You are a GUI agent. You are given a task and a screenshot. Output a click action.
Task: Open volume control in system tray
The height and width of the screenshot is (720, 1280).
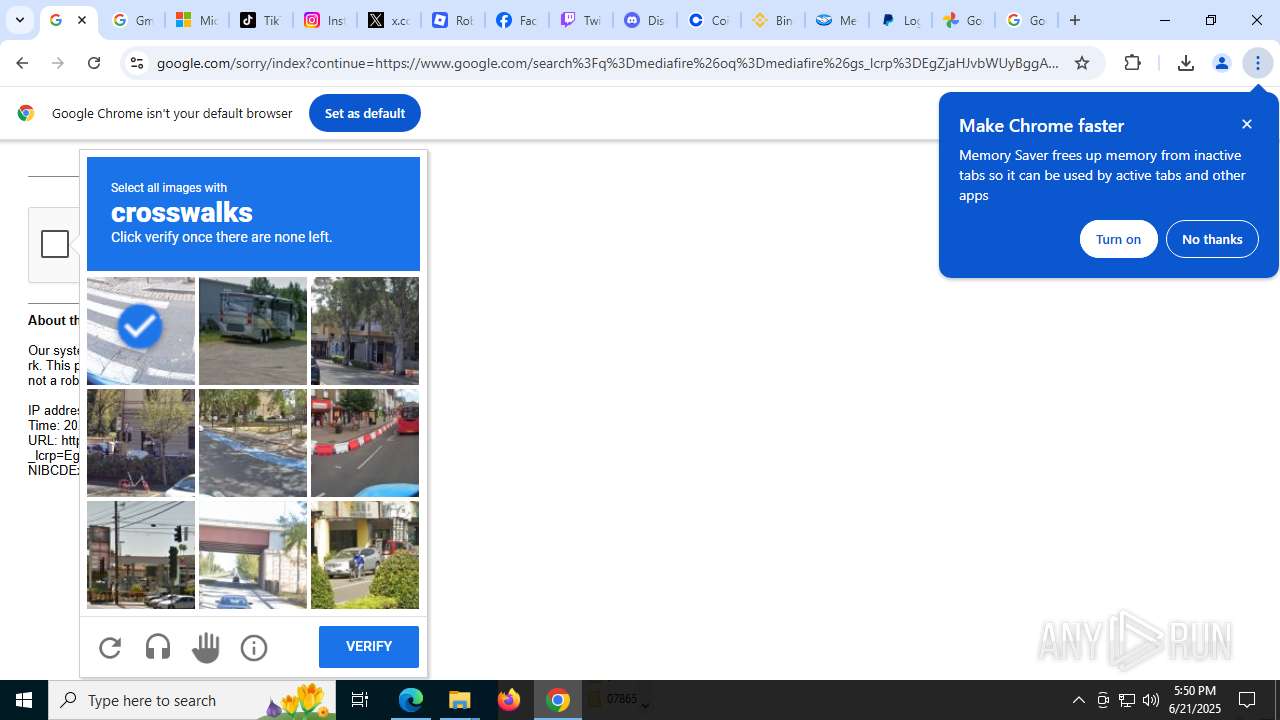pyautogui.click(x=1151, y=700)
